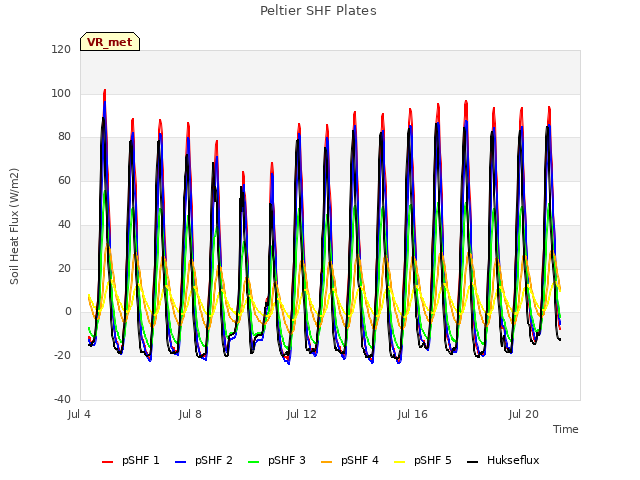Click the Jul 12 x-axis tick label
640x480 pixels.
coord(302,415)
